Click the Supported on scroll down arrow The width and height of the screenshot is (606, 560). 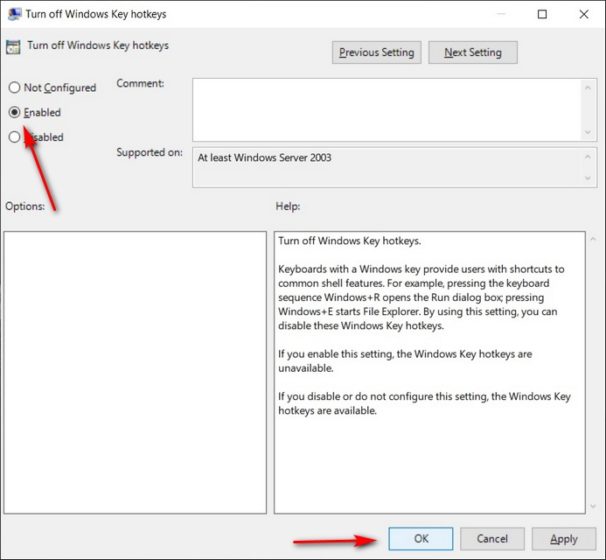tap(586, 179)
